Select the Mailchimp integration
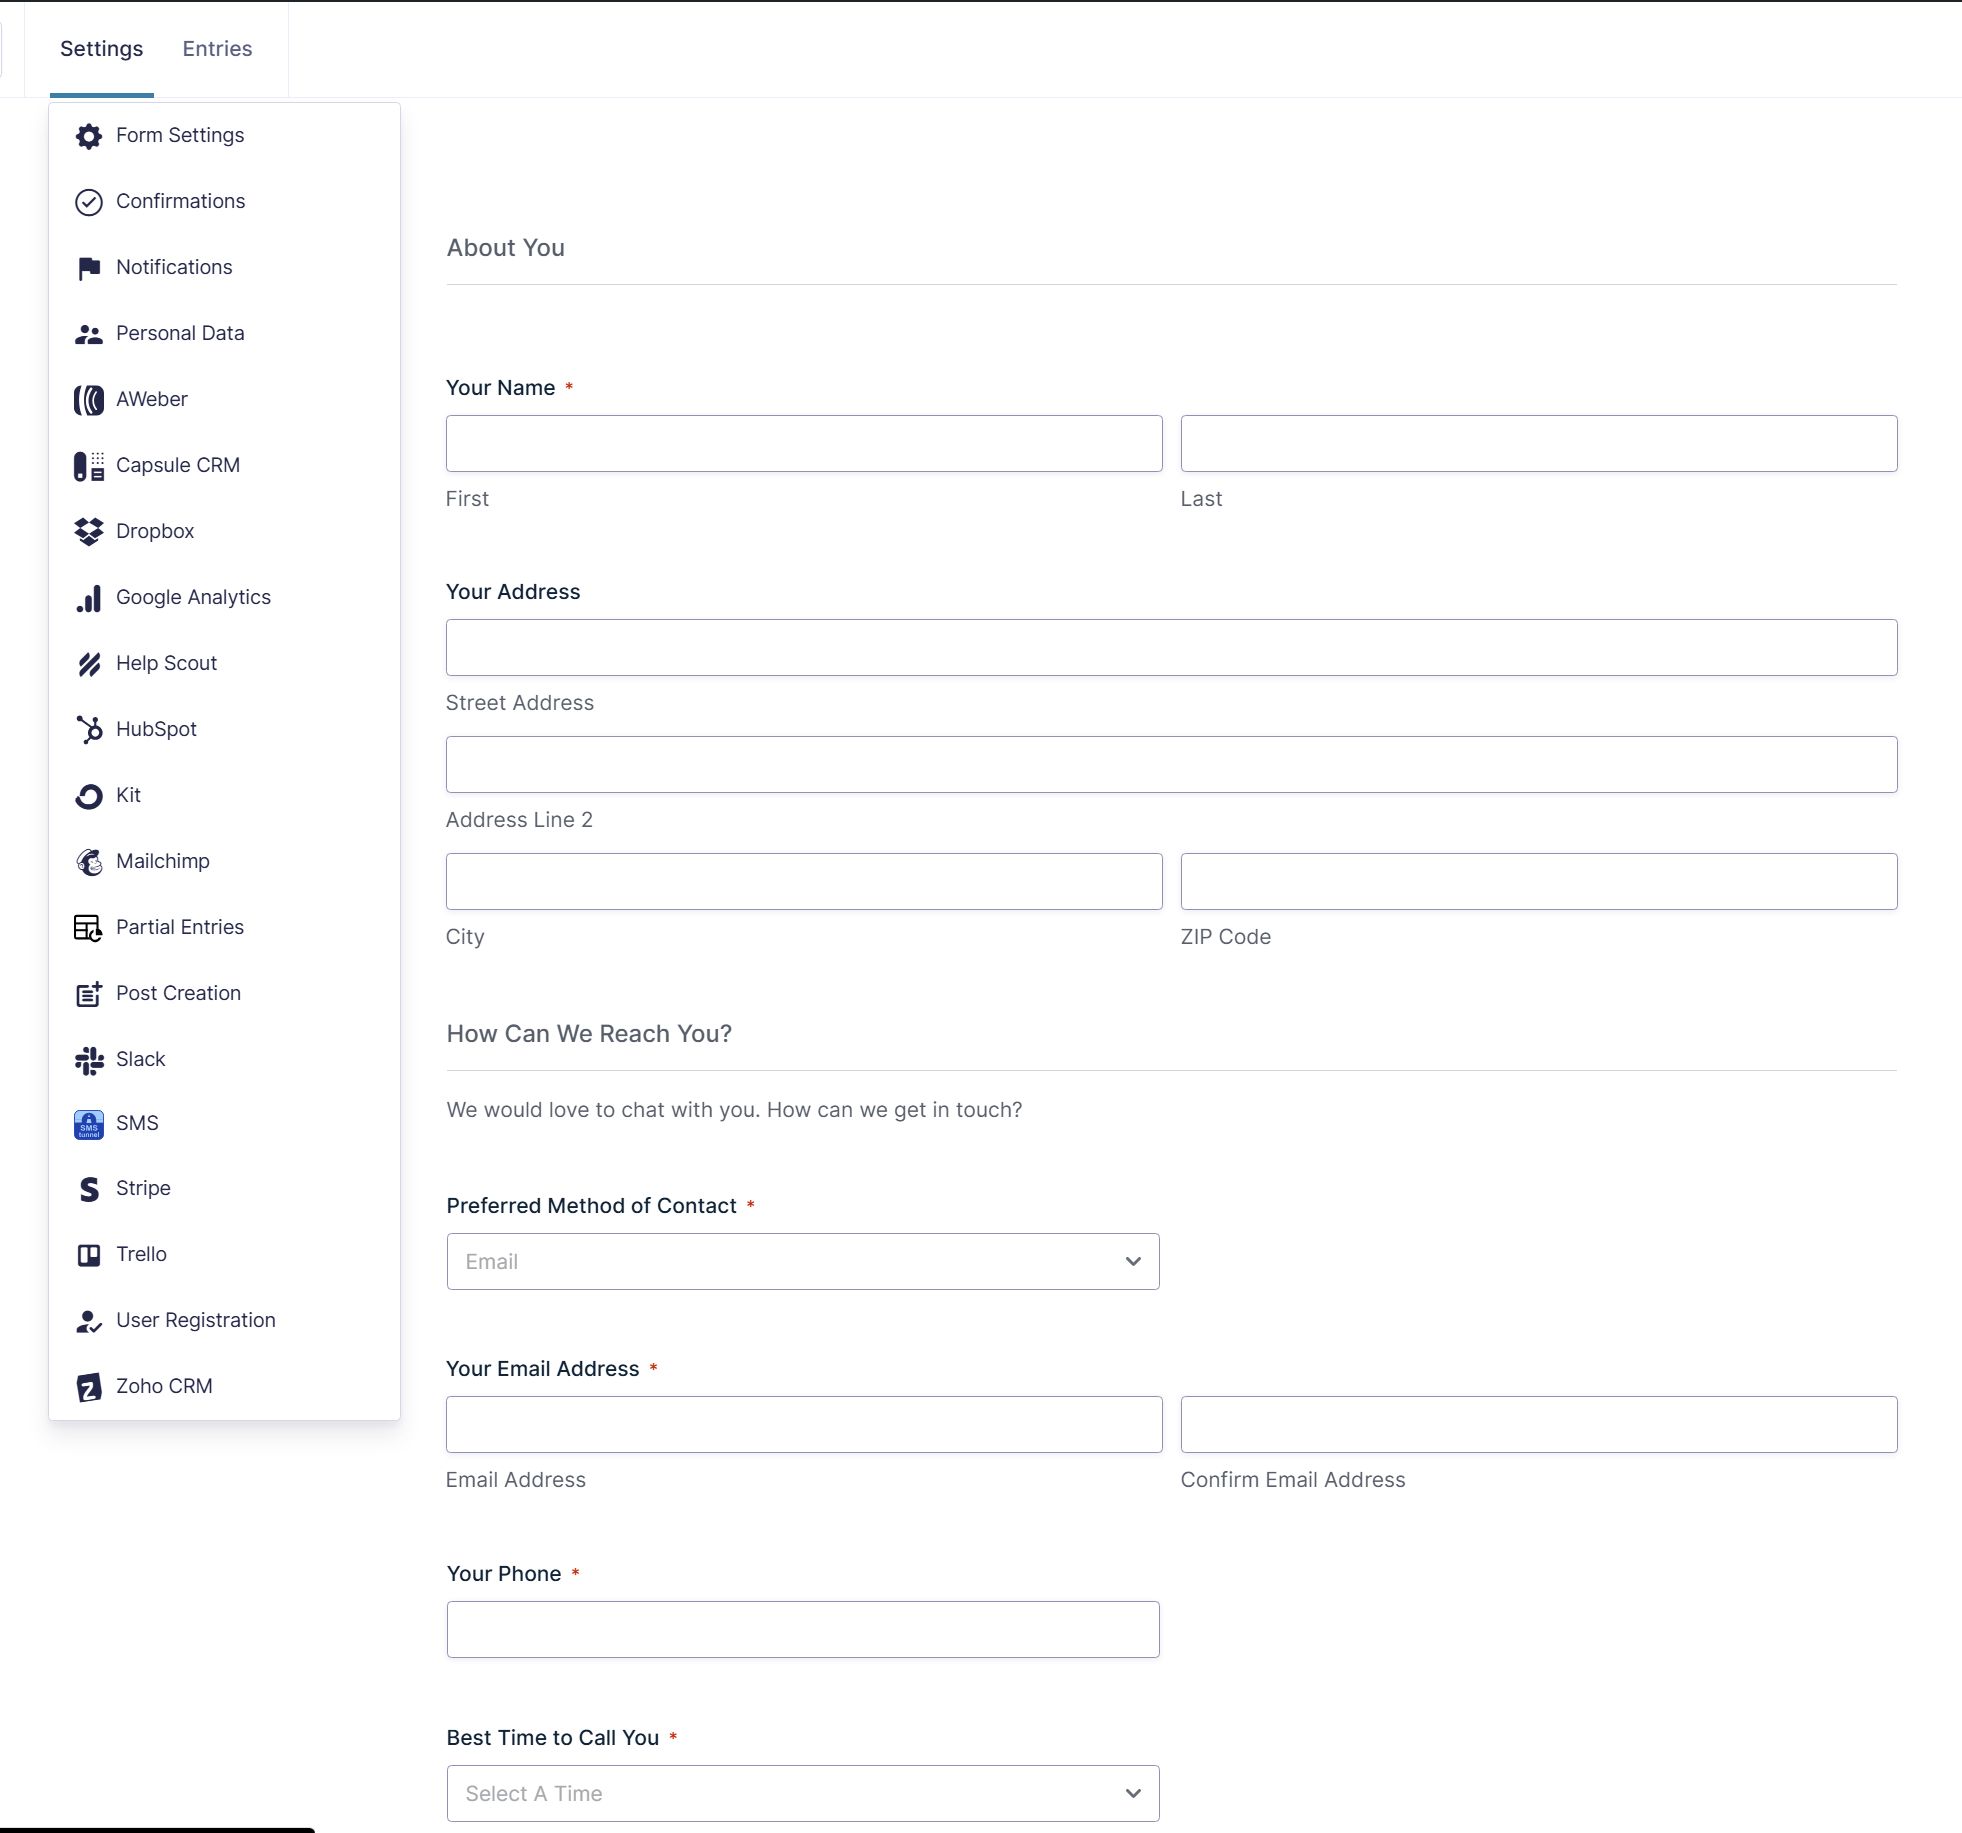Screen dimensions: 1962x1833 click(x=162, y=861)
